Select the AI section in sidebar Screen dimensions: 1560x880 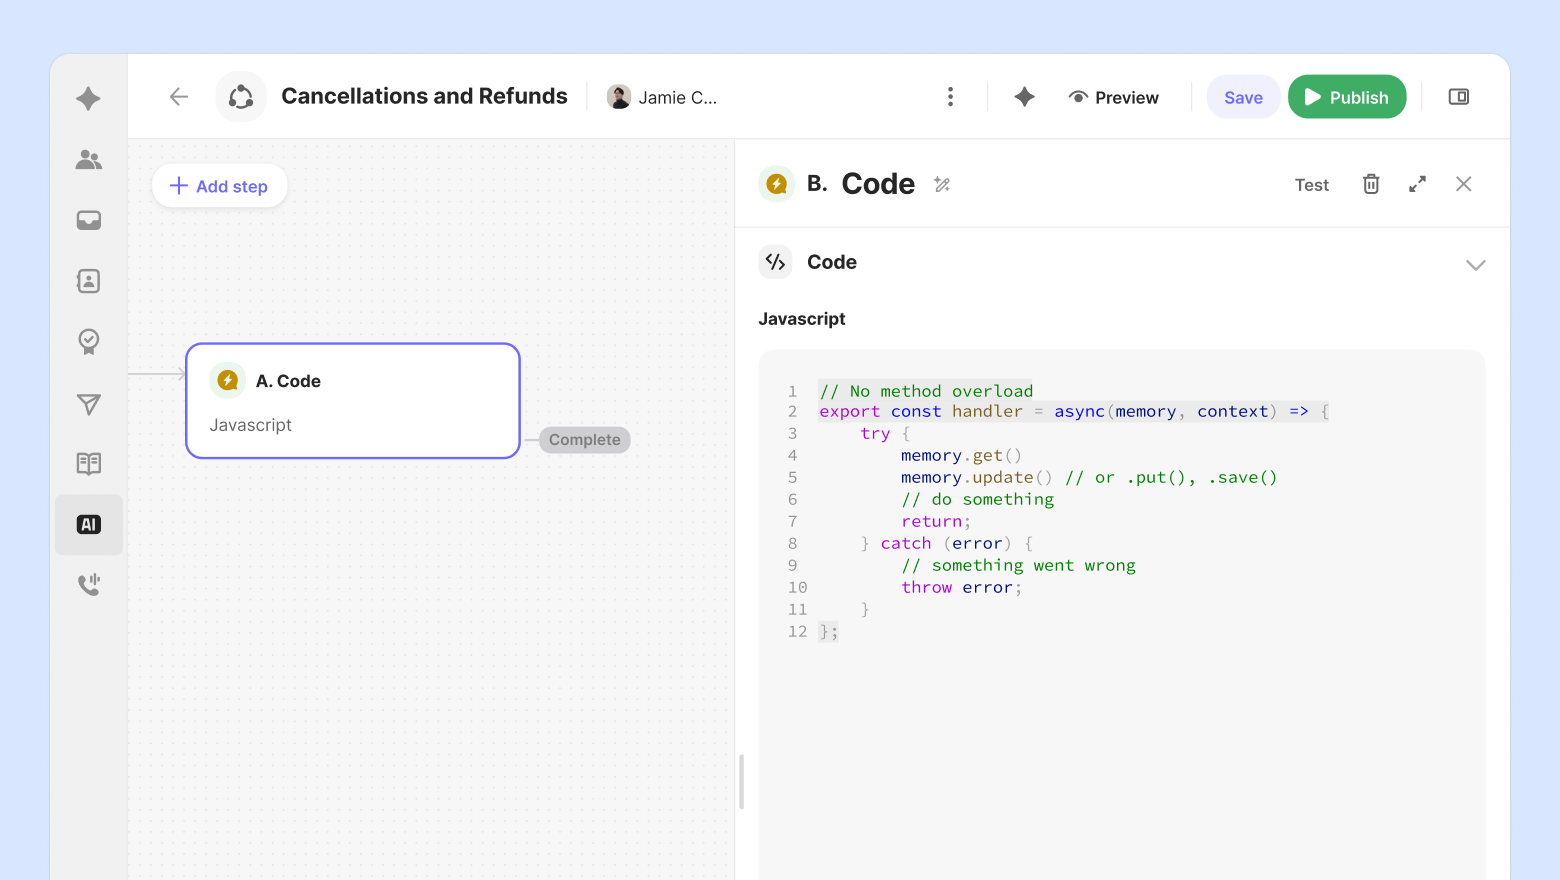(89, 525)
